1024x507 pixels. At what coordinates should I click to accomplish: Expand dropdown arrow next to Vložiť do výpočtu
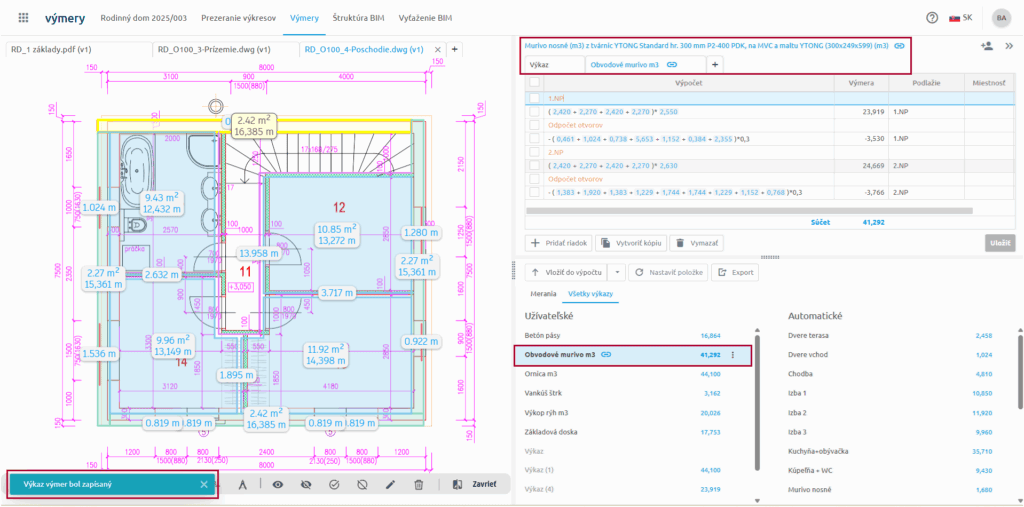coord(618,272)
